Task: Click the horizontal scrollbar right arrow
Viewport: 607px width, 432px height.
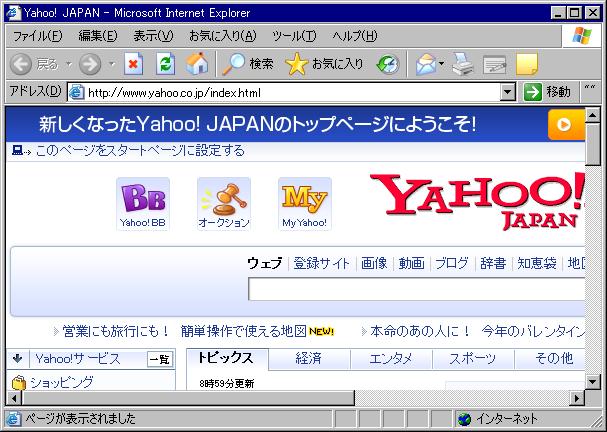Action: coord(577,398)
